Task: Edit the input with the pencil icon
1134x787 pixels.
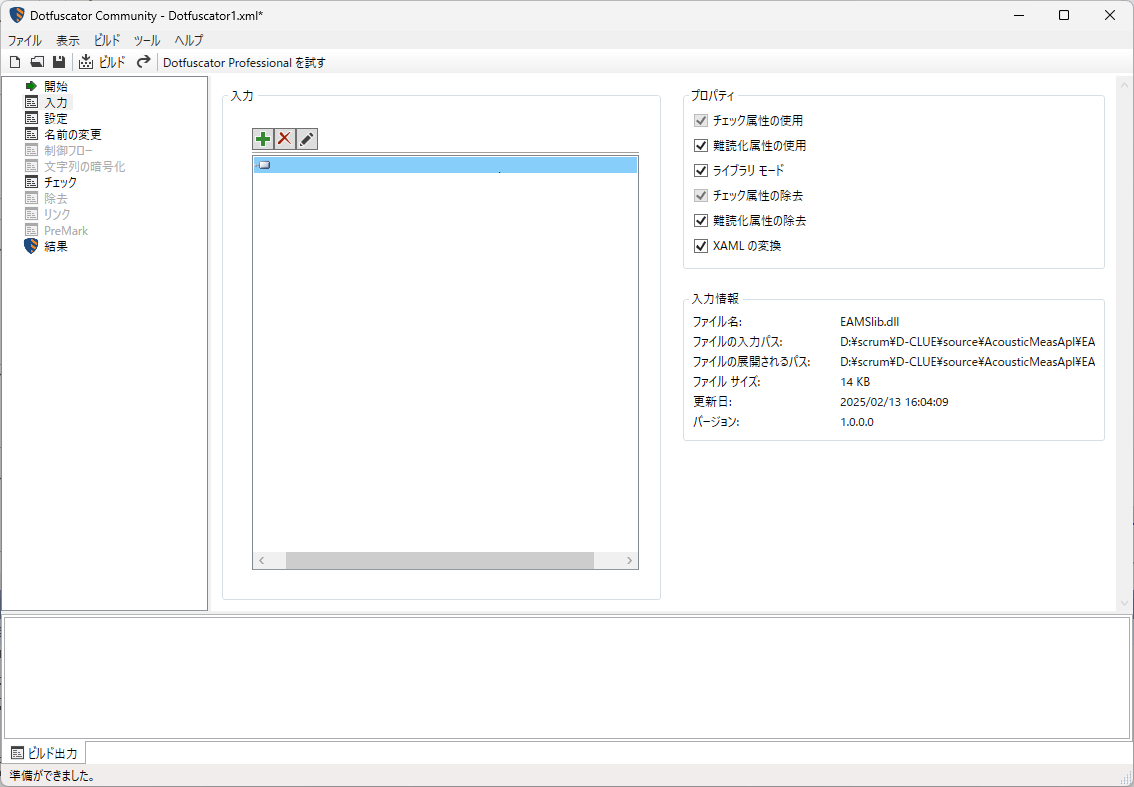Action: (307, 139)
